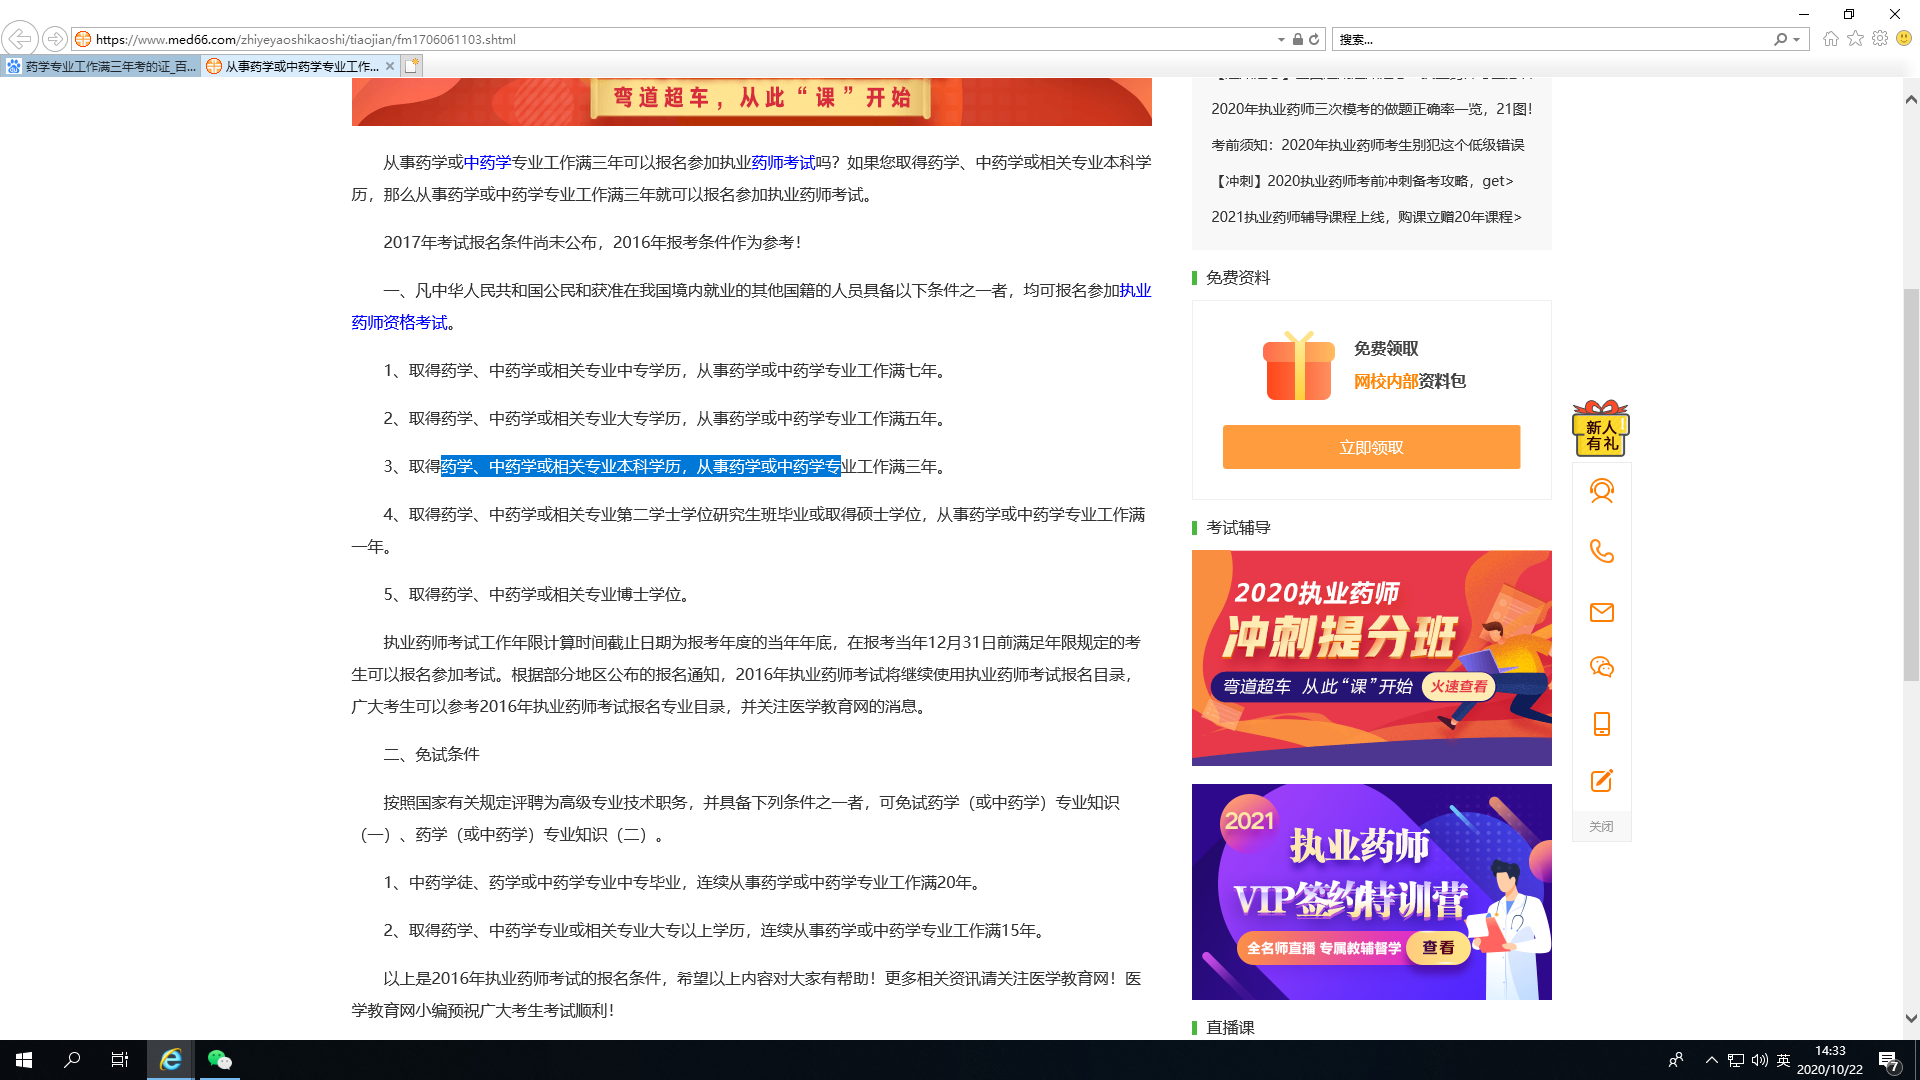Viewport: 1920px width, 1080px height.
Task: Click the vertical scrollbar thumb
Action: [x=1911, y=485]
